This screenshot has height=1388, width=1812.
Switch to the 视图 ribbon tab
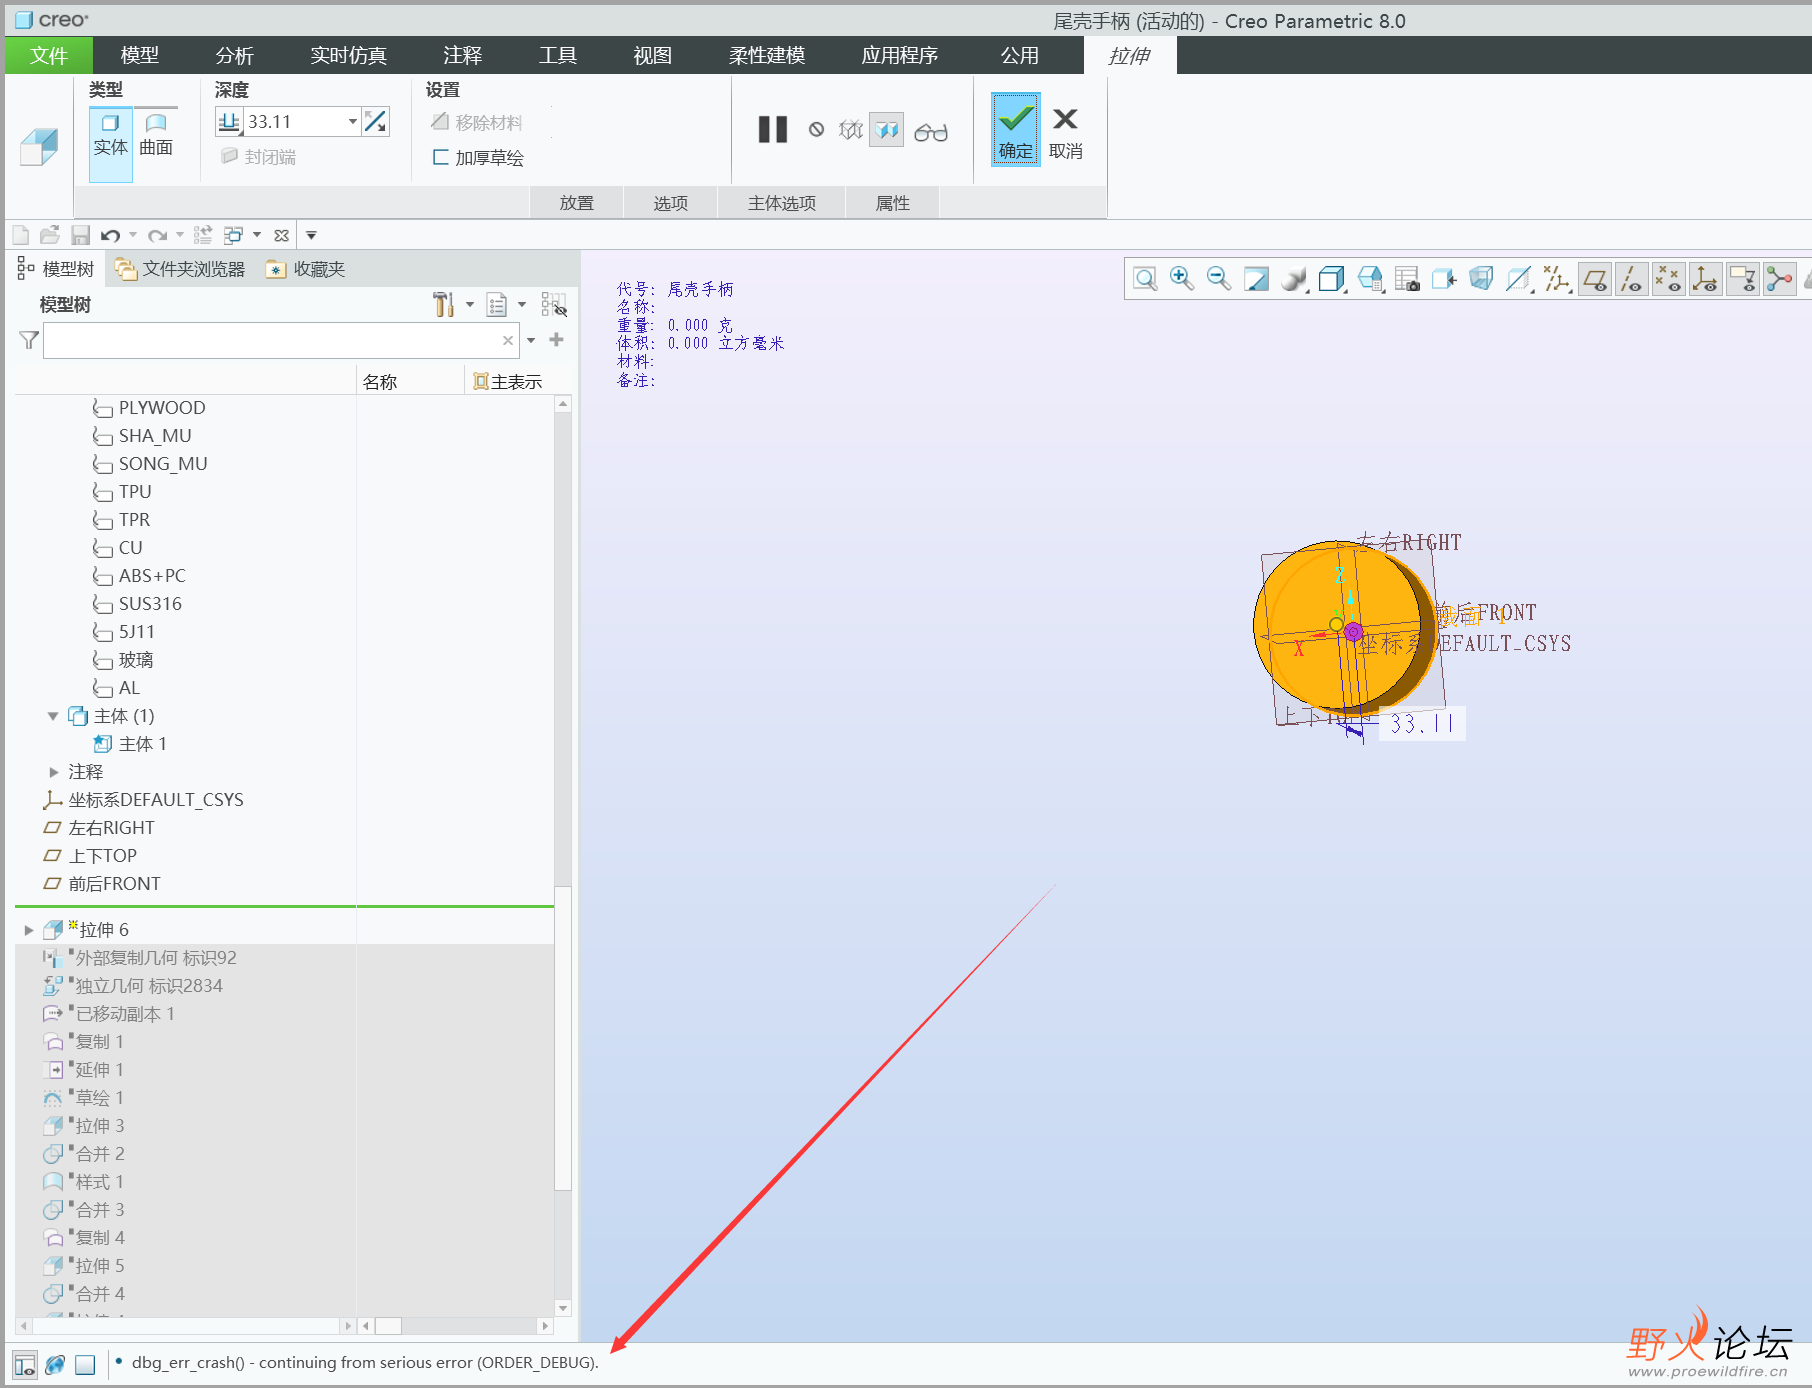point(652,55)
